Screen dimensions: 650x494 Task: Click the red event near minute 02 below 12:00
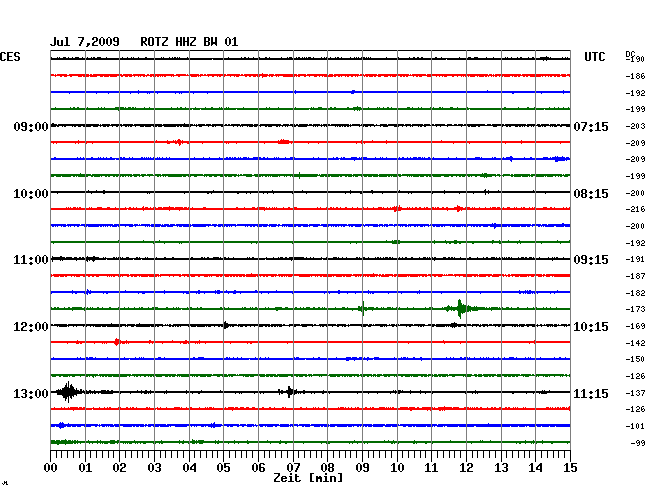click(x=117, y=342)
